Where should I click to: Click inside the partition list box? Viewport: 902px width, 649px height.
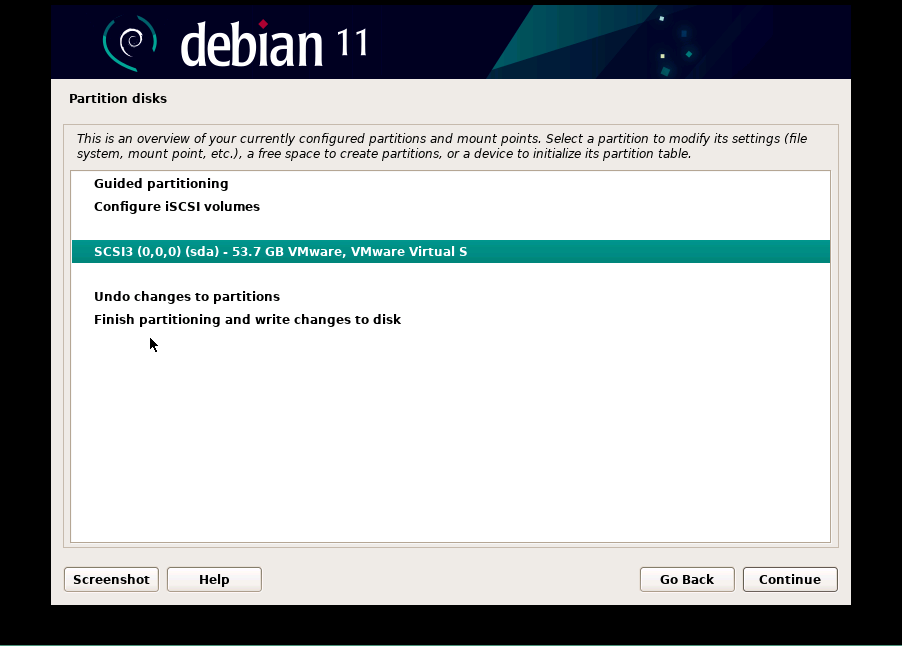tap(450, 420)
